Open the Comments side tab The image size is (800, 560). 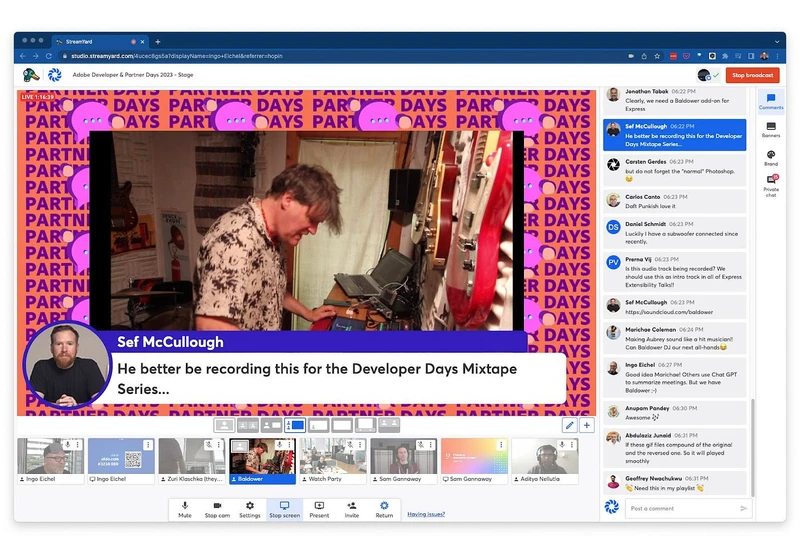coord(770,101)
